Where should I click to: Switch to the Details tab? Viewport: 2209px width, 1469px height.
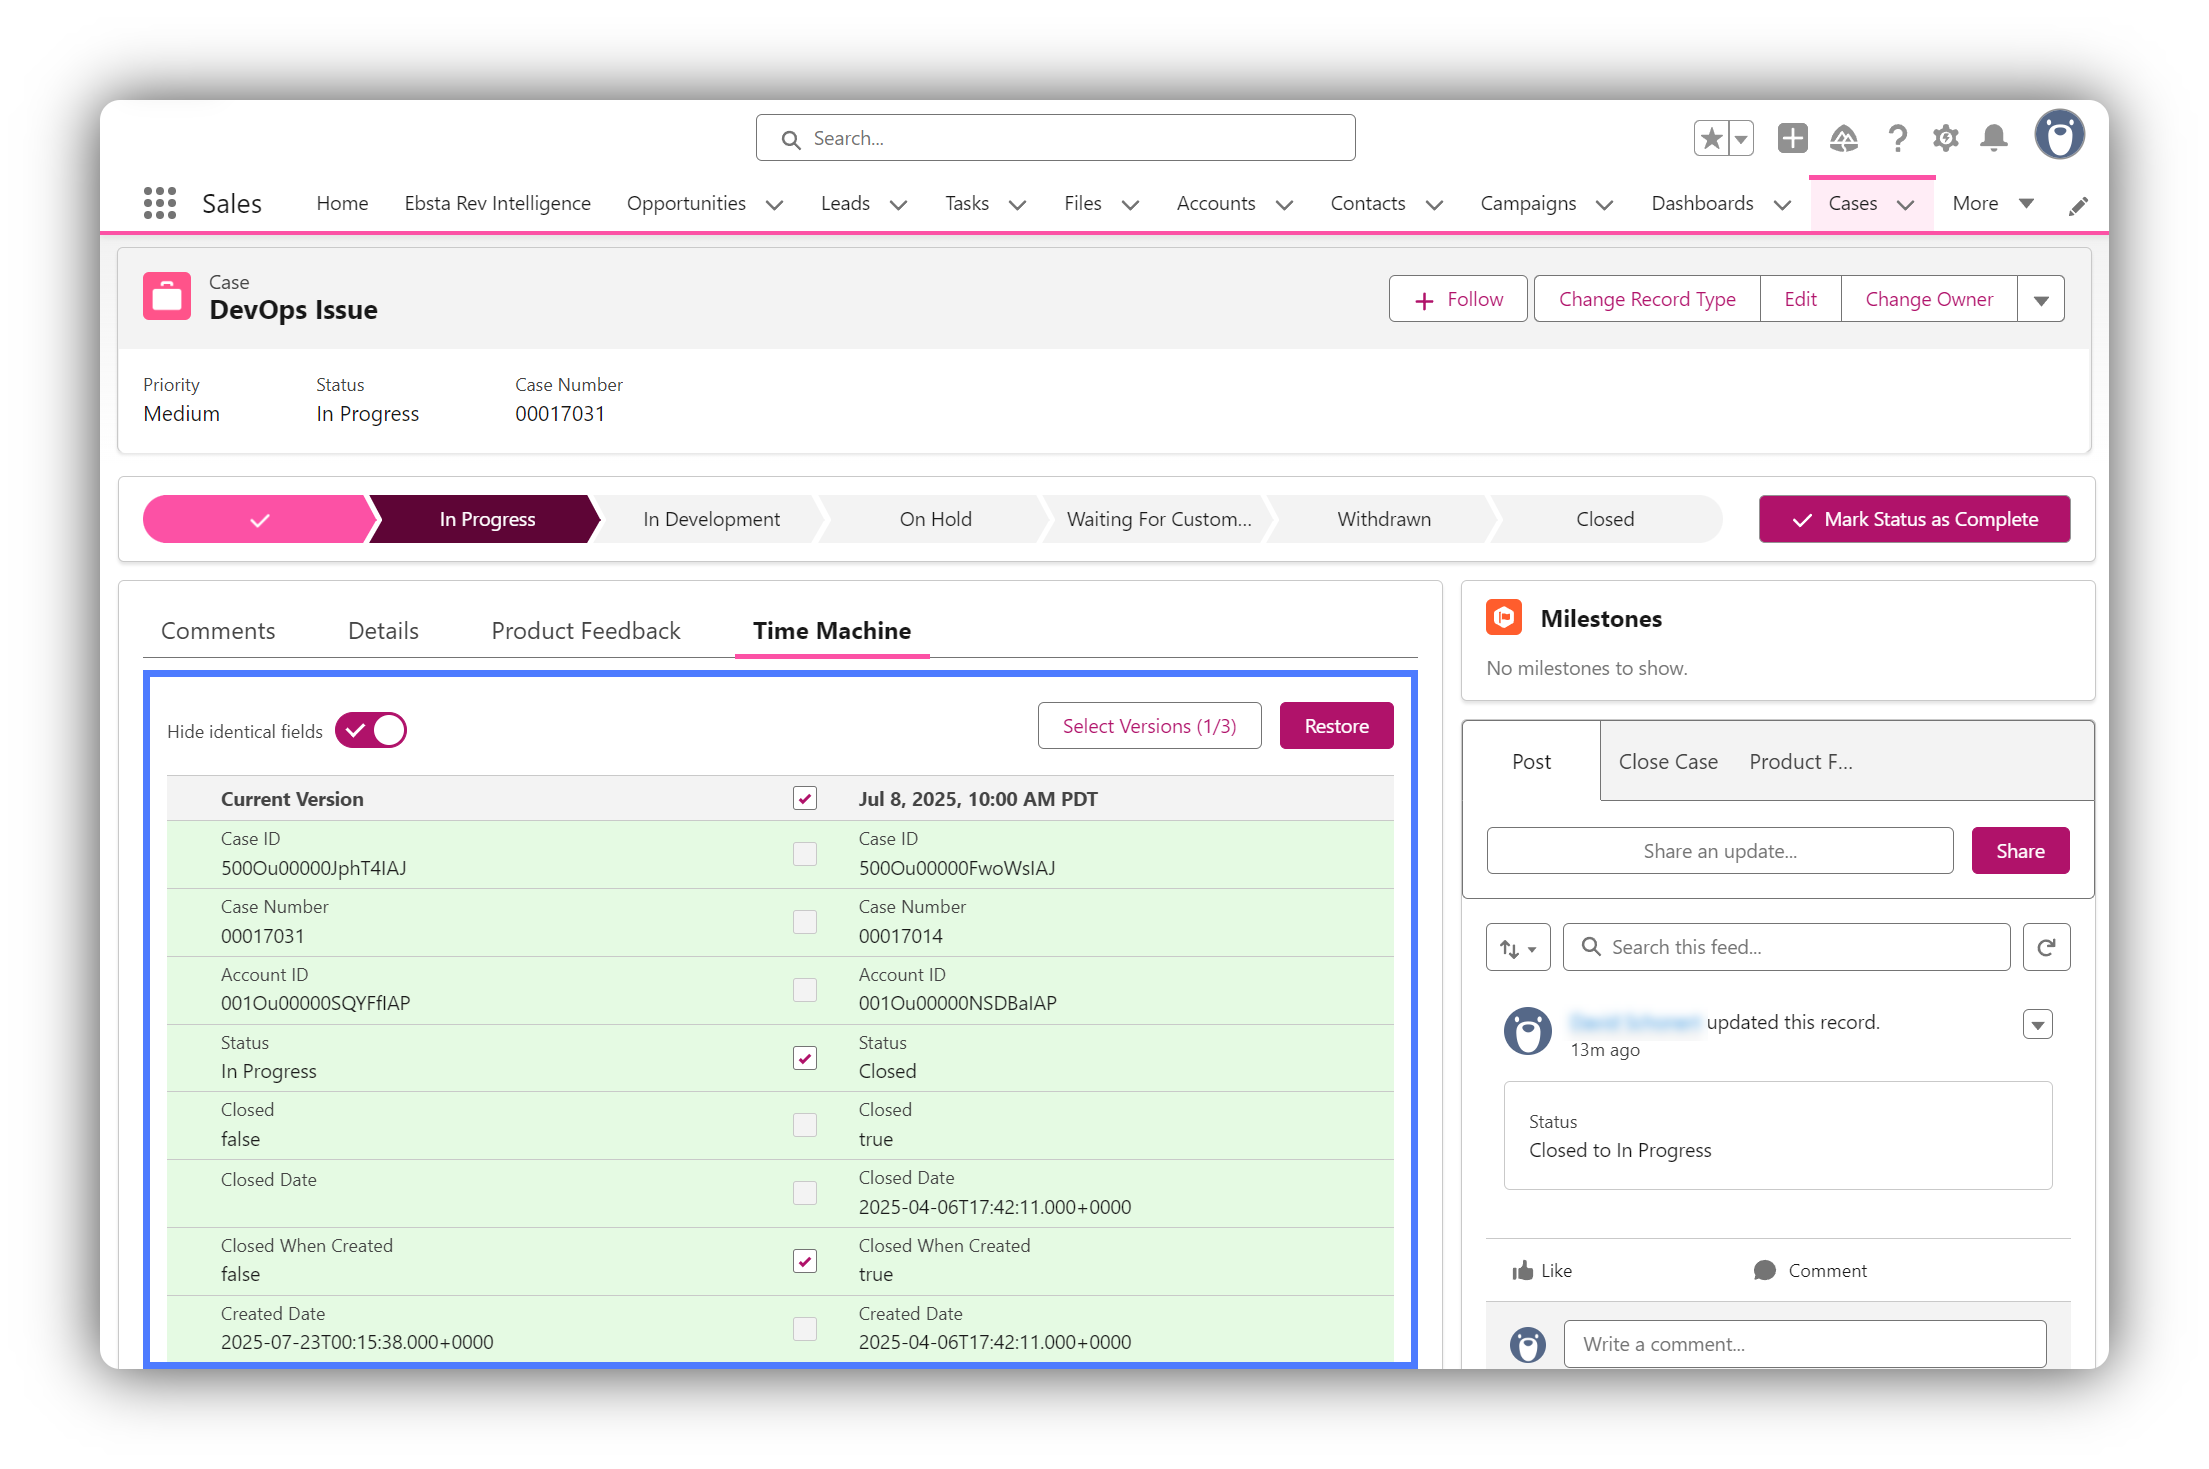(x=383, y=631)
